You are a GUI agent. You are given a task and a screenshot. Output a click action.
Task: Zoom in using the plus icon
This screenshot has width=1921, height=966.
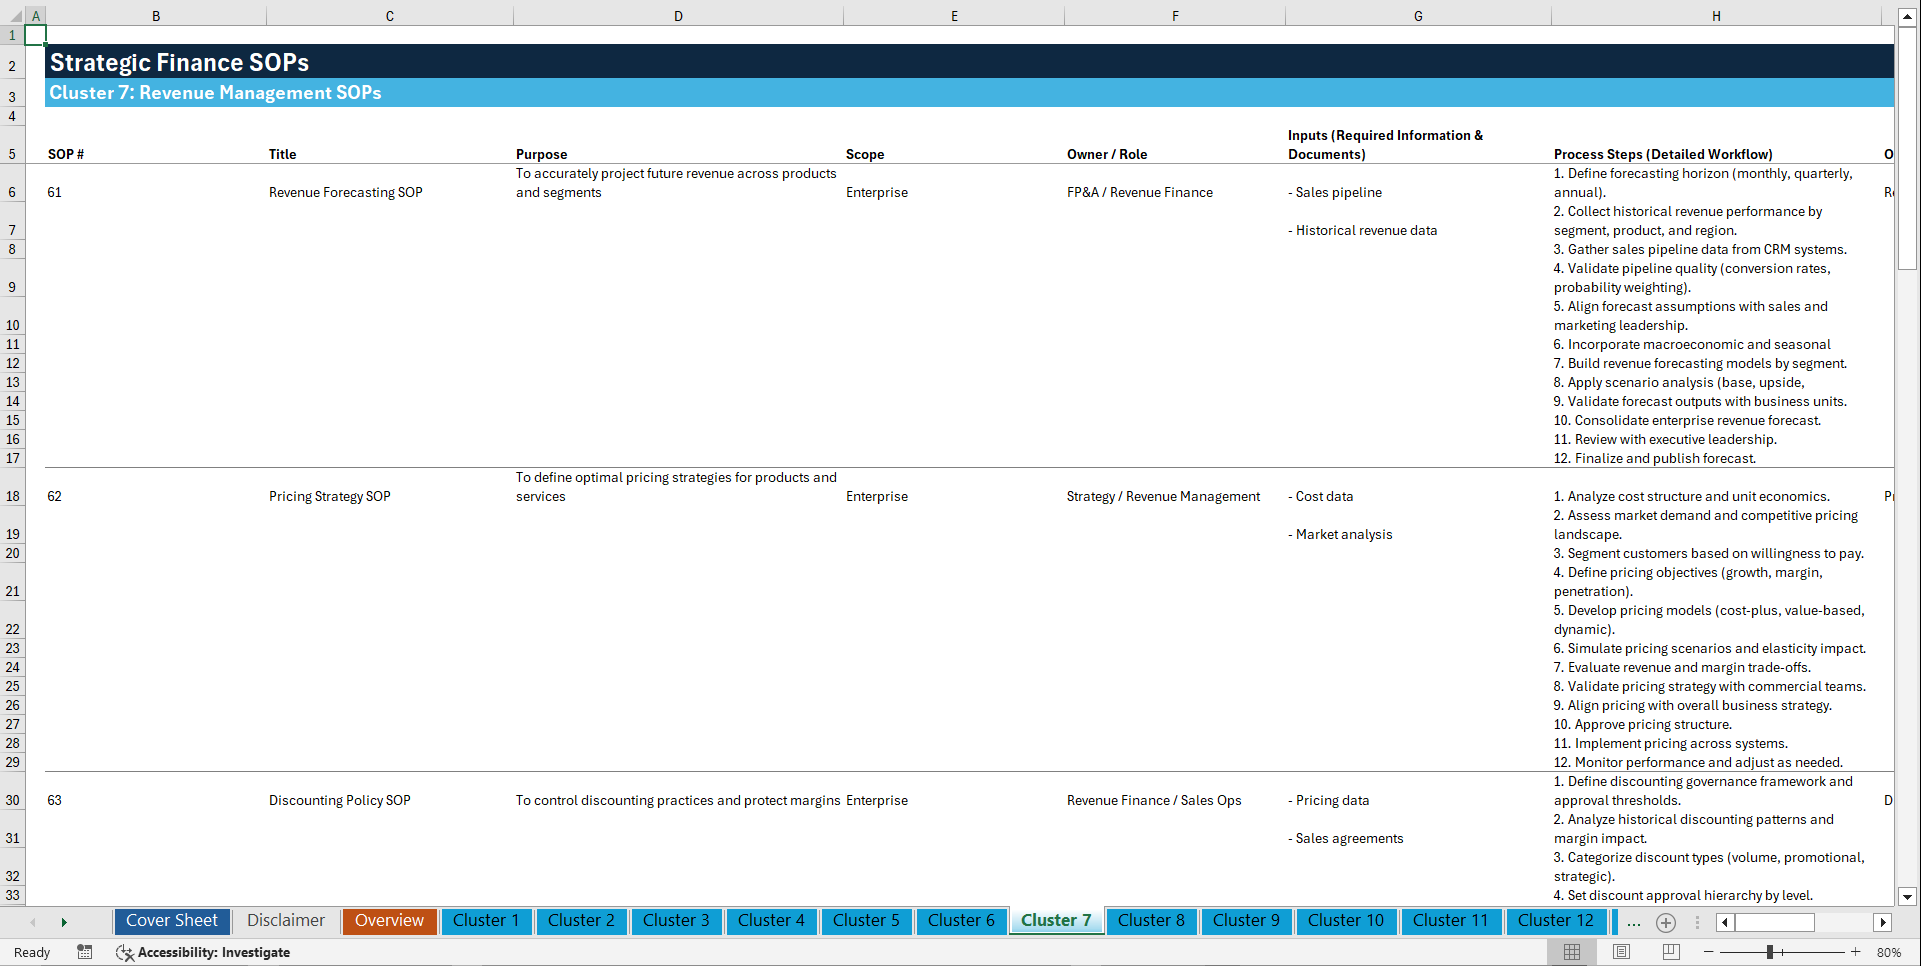coord(1856,952)
